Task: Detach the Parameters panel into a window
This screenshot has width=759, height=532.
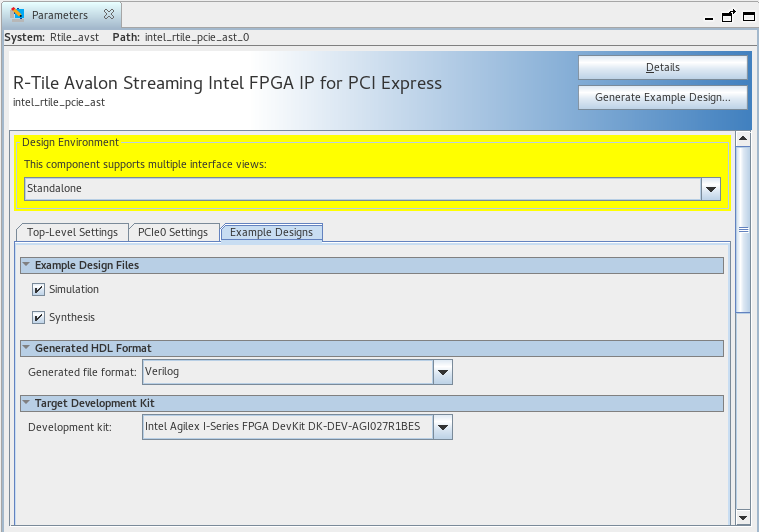Action: [728, 16]
